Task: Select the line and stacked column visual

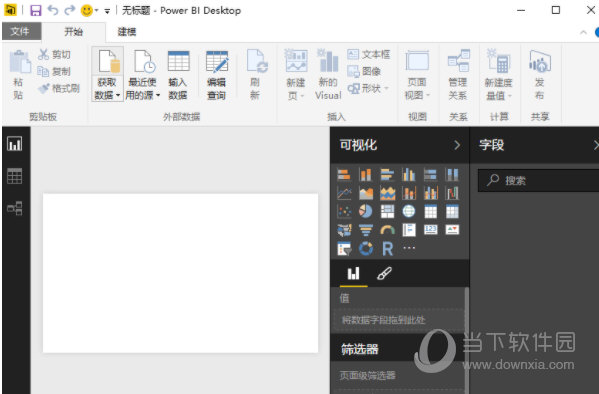Action: point(409,193)
